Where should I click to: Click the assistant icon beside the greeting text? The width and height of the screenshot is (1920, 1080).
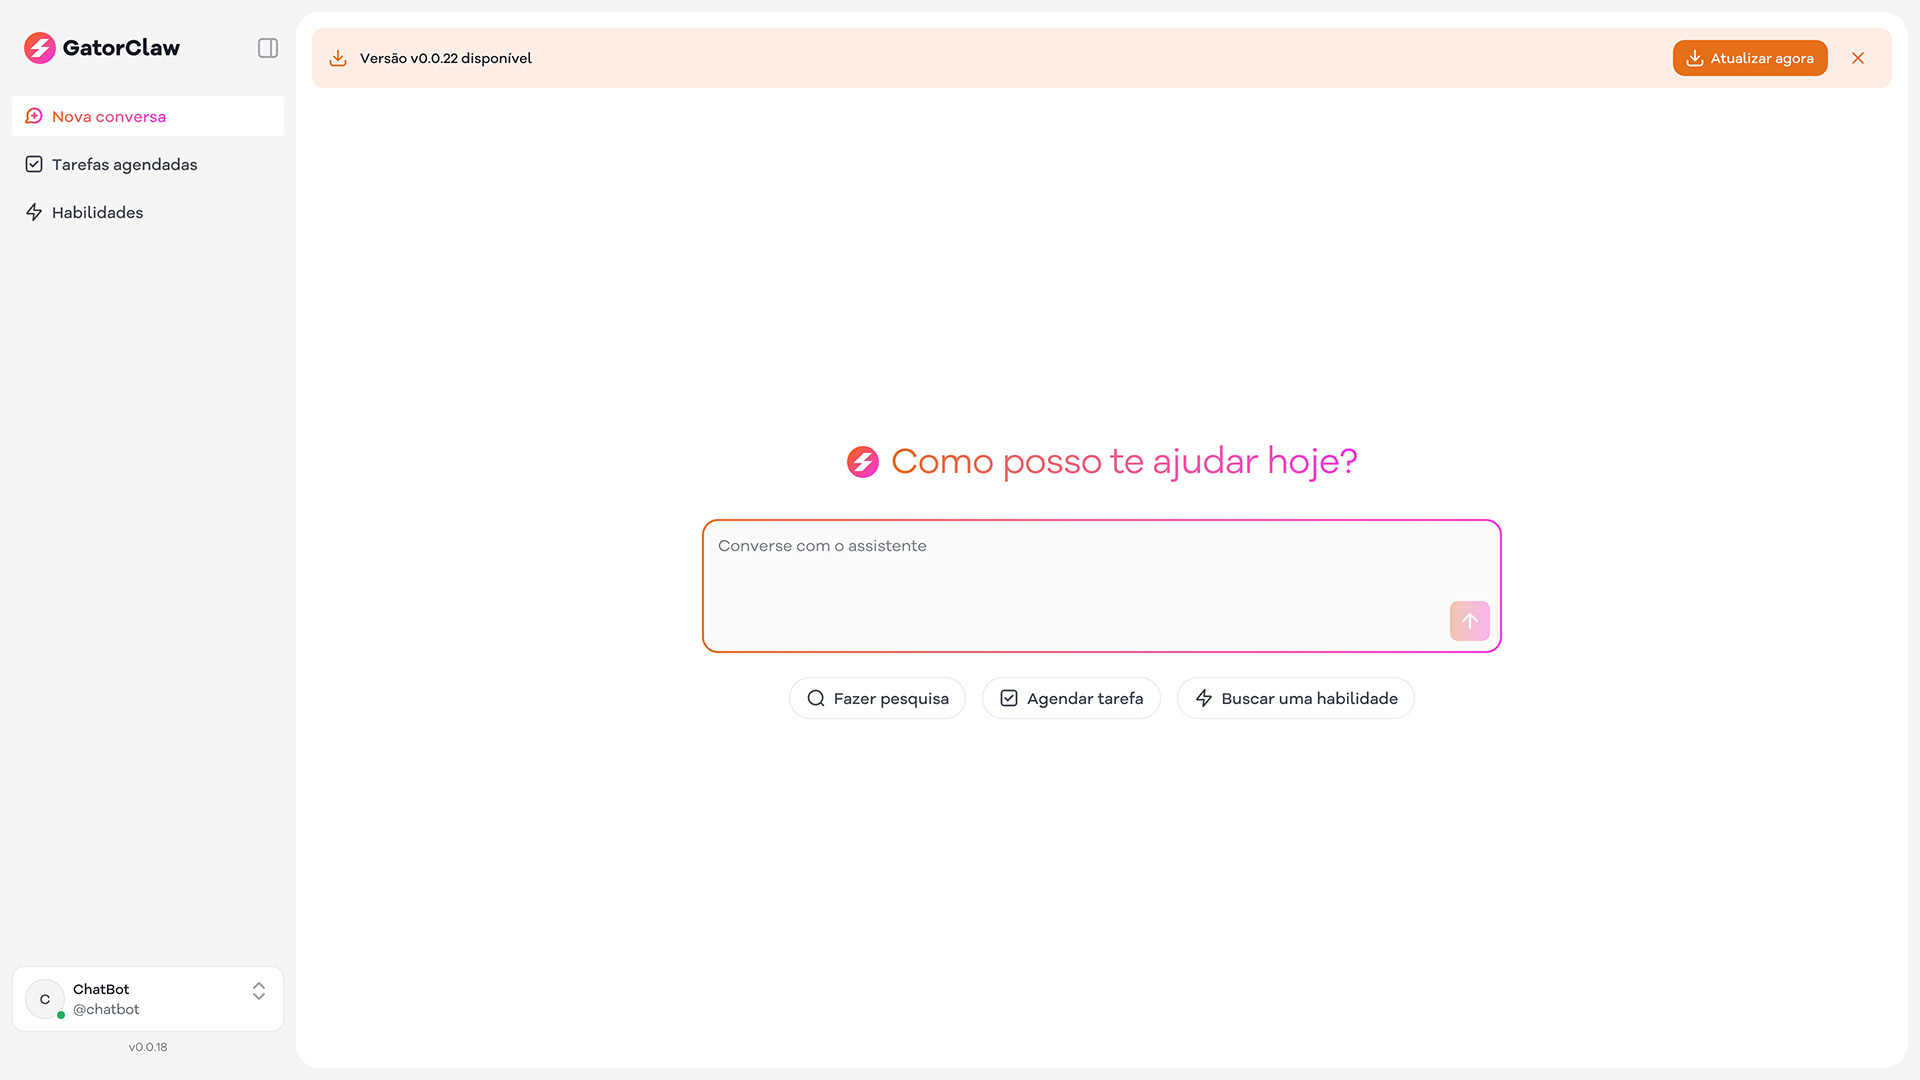pyautogui.click(x=862, y=462)
